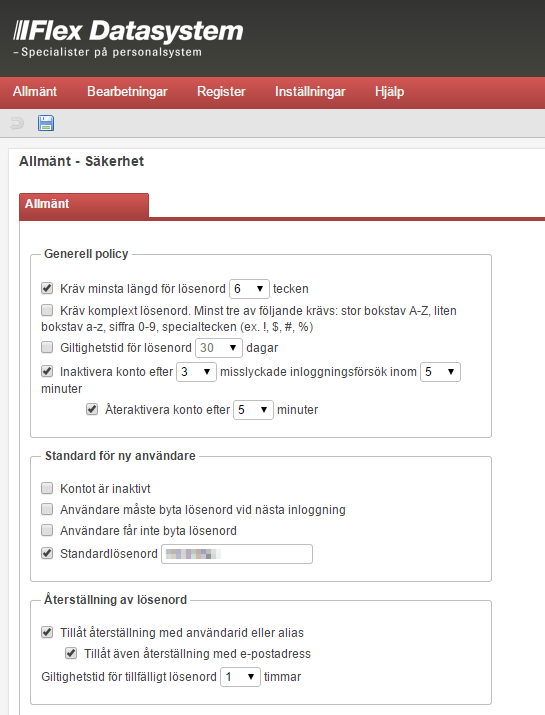Select the Allmänt tab in Säkerhet
545x715 pixels.
[84, 205]
